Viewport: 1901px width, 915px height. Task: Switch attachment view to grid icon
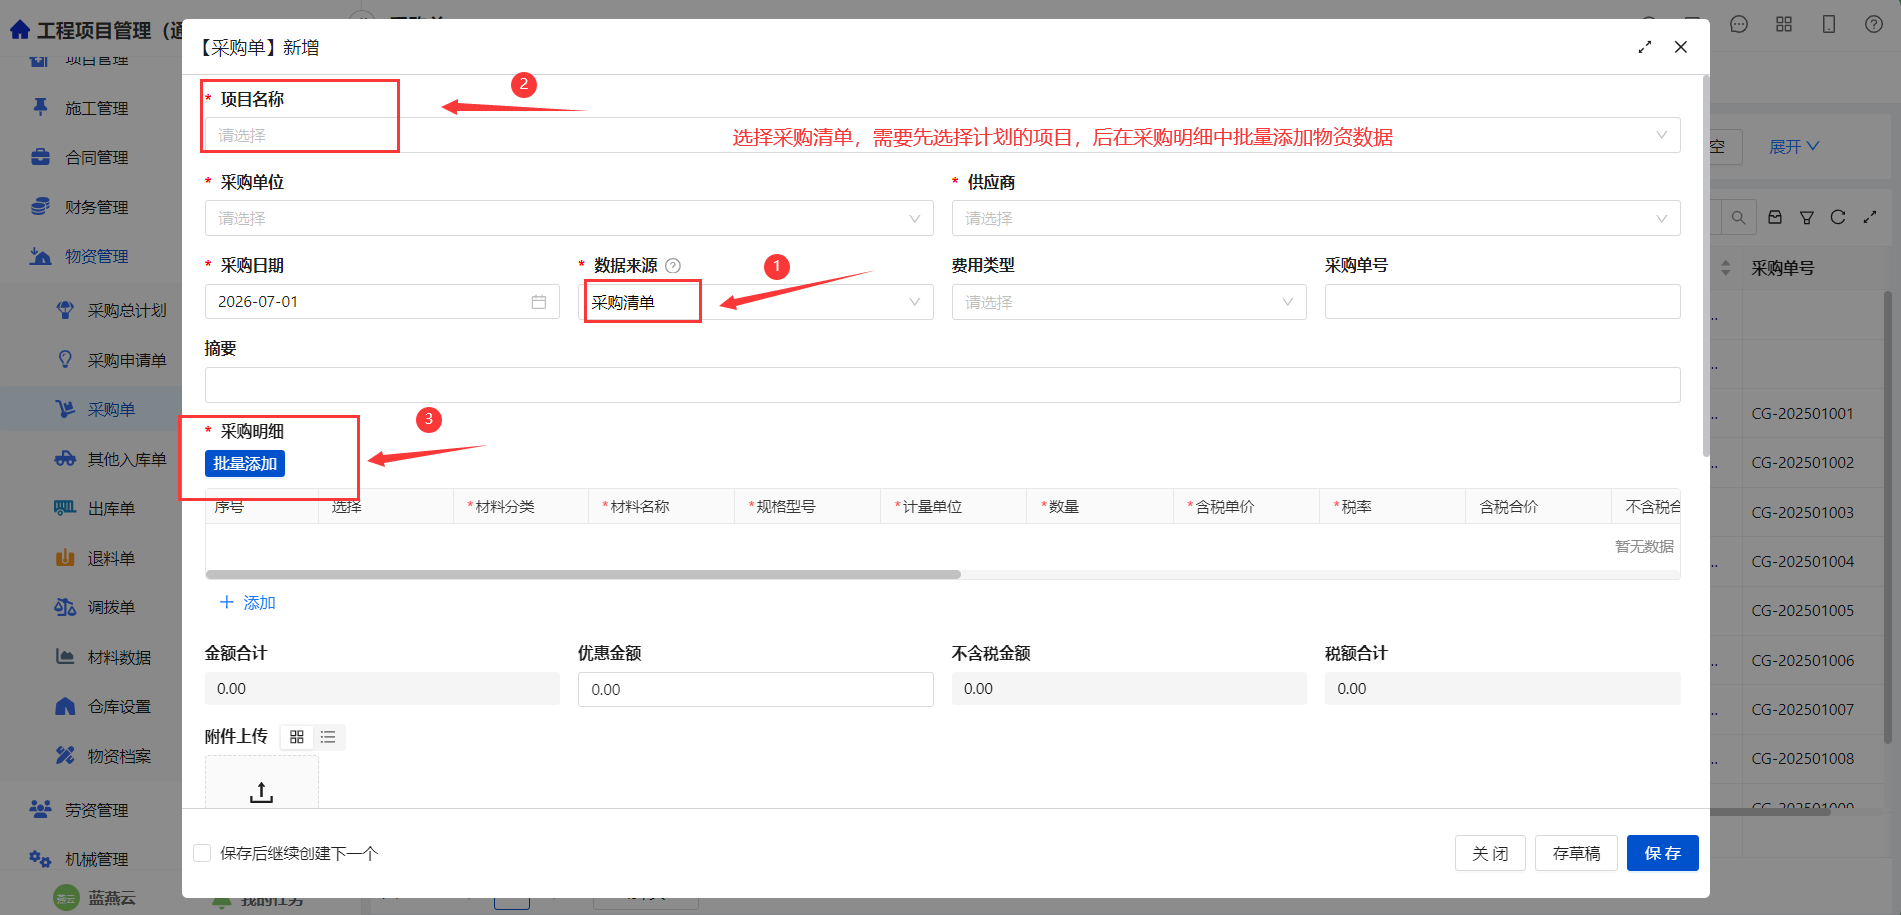pyautogui.click(x=297, y=737)
